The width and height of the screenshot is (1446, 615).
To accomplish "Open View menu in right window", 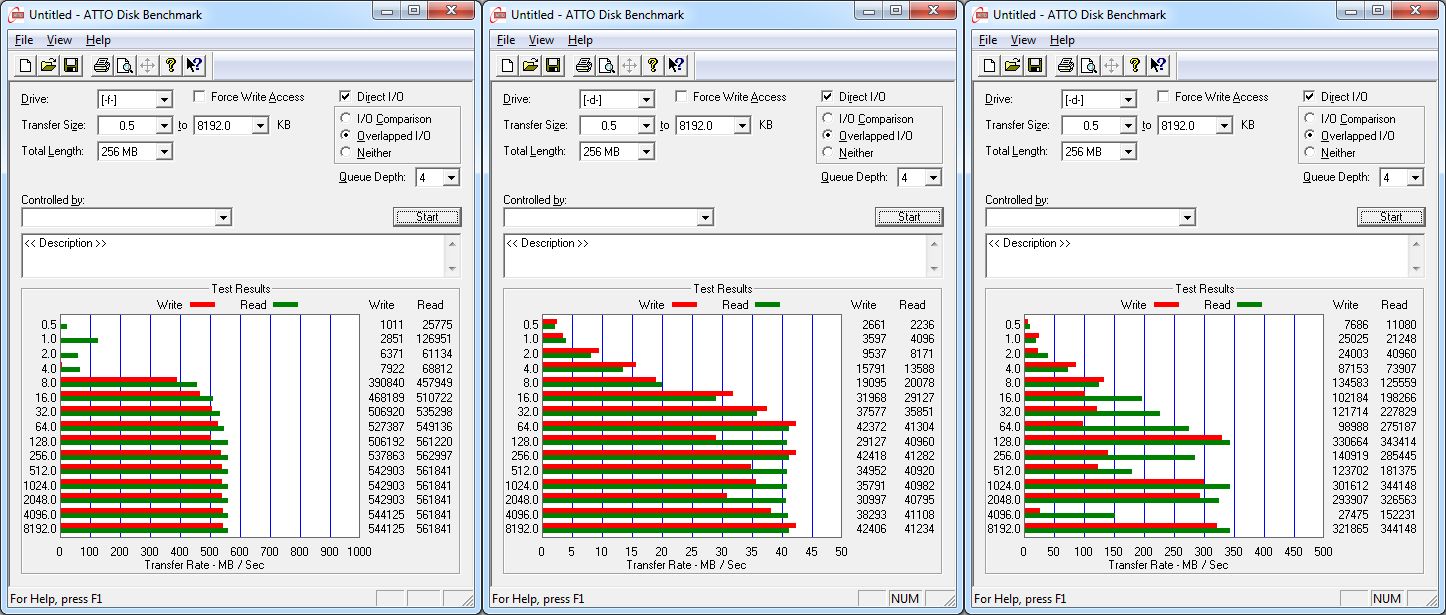I will [x=1023, y=40].
